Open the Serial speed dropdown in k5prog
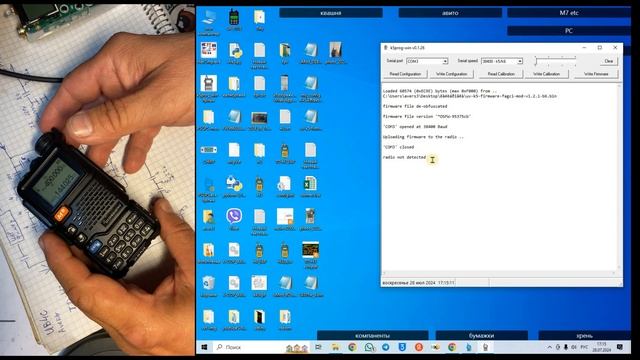The image size is (640, 360). pyautogui.click(x=502, y=61)
